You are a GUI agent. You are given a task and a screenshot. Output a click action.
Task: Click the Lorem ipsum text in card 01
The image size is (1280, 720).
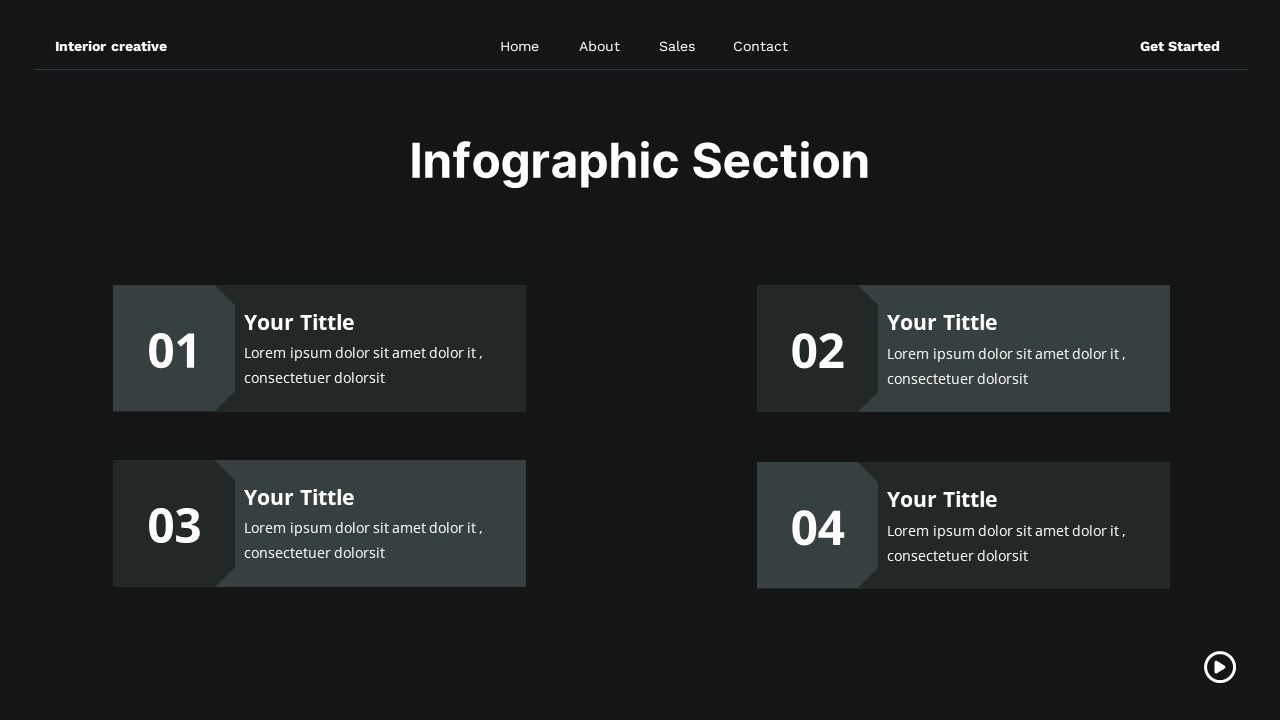point(363,365)
